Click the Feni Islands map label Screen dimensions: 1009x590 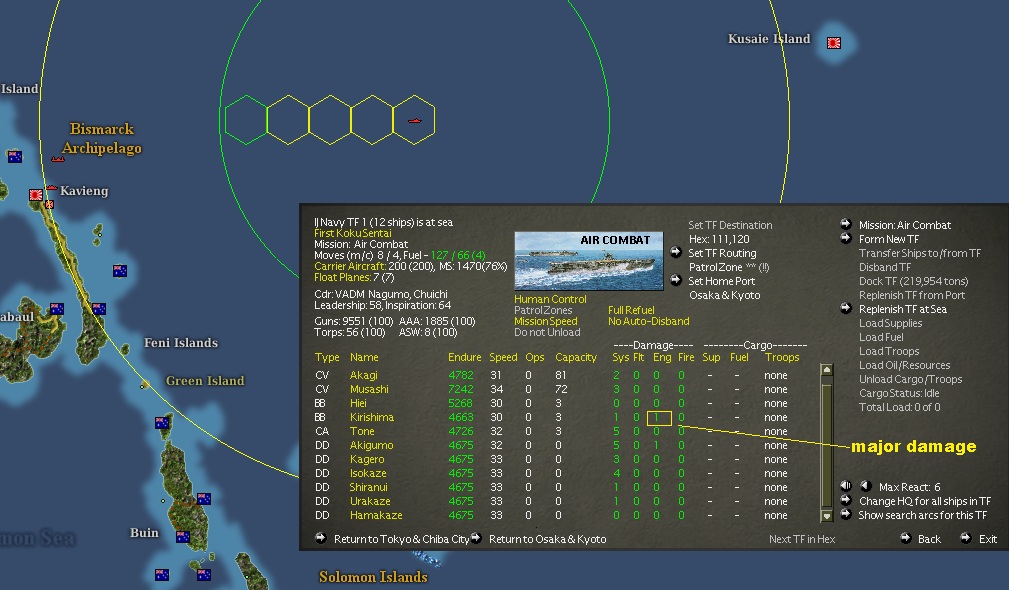(x=181, y=343)
